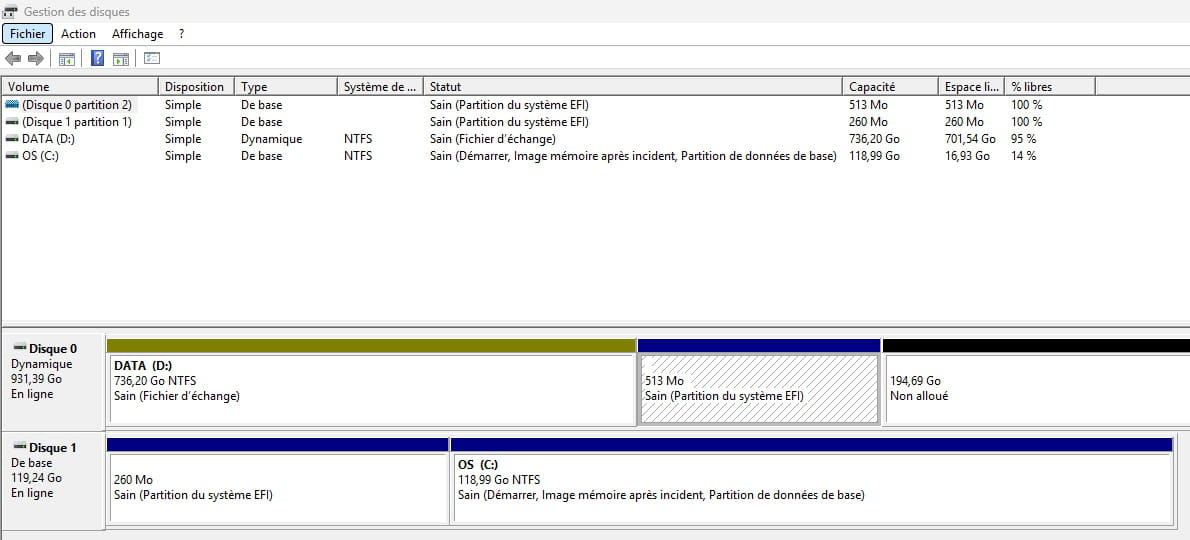The height and width of the screenshot is (540, 1190).
Task: Select the DATA (D:) volume row name
Action: coord(49,139)
